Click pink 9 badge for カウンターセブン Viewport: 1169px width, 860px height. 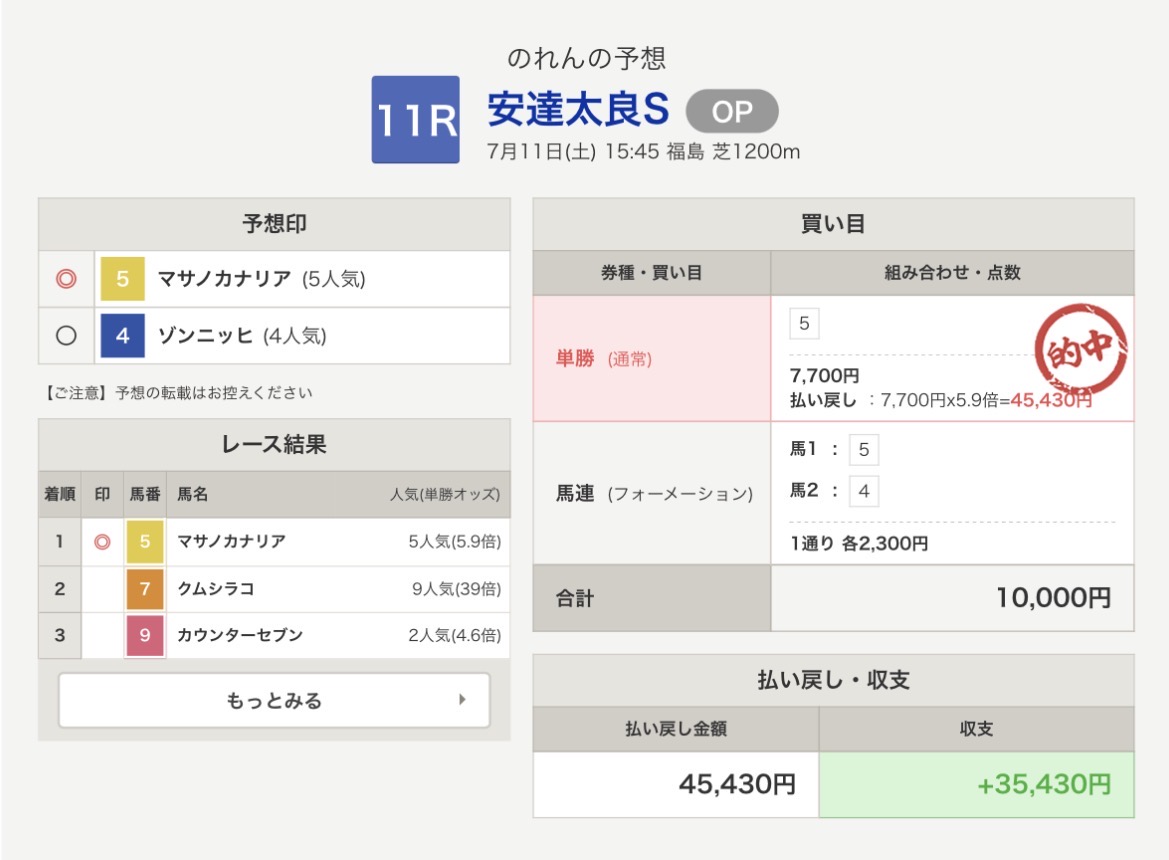pos(145,635)
